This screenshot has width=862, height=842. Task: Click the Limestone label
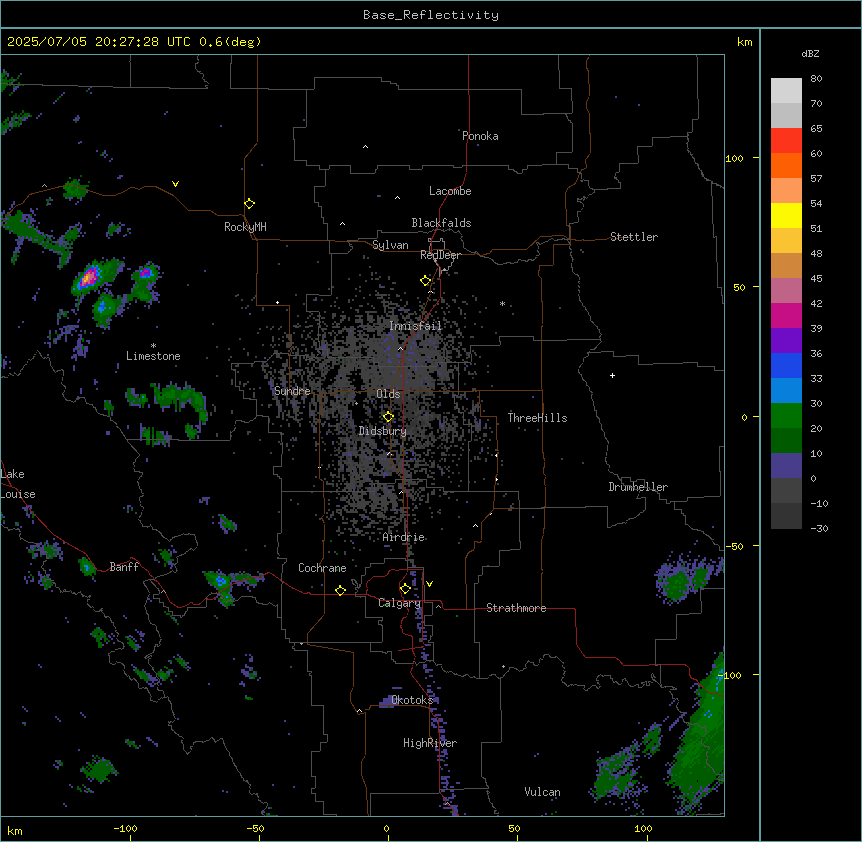[153, 356]
